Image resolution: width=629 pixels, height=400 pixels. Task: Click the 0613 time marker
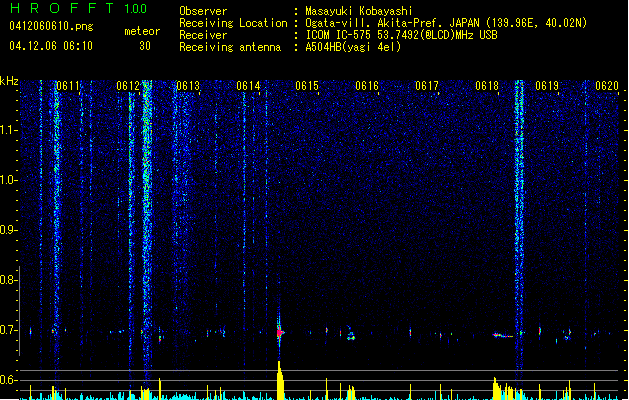pos(188,86)
